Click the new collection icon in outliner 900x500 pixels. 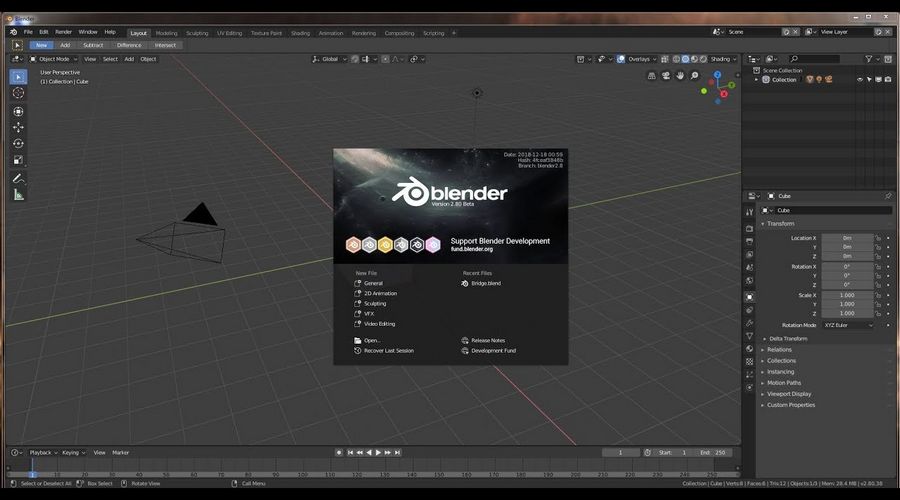[x=888, y=59]
